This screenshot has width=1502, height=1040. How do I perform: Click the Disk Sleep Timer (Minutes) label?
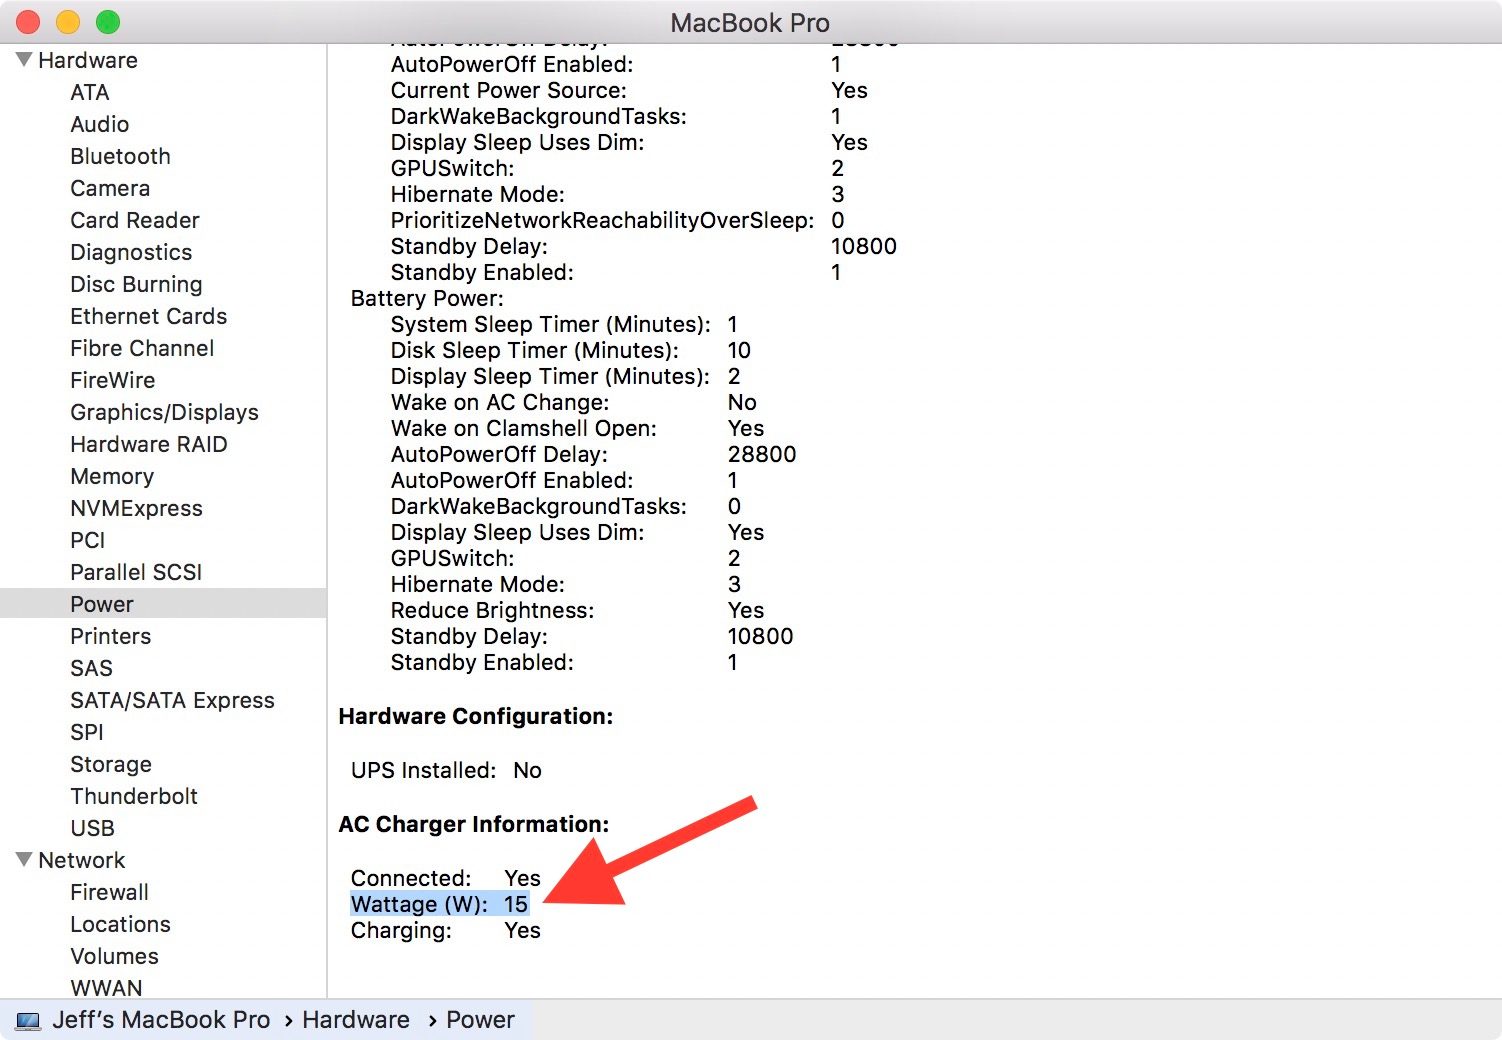(535, 350)
